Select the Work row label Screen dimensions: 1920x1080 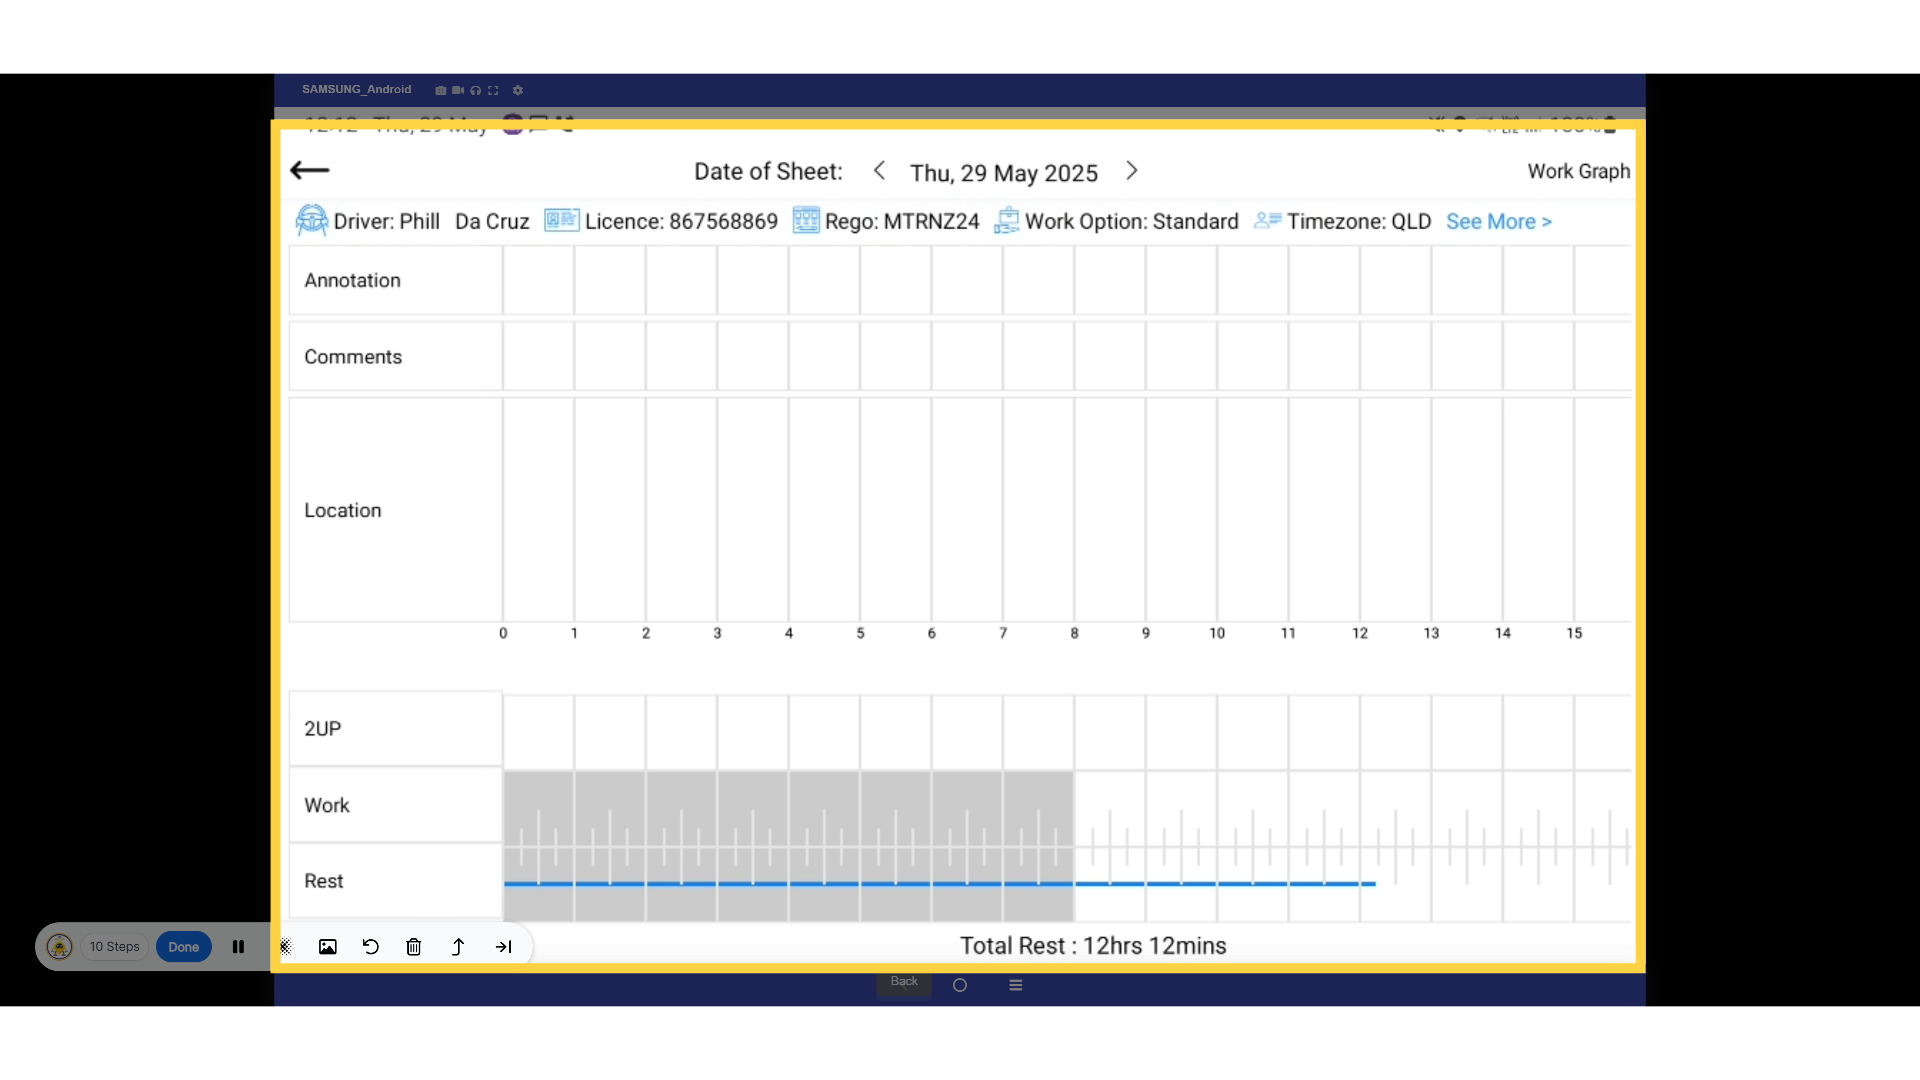point(326,806)
